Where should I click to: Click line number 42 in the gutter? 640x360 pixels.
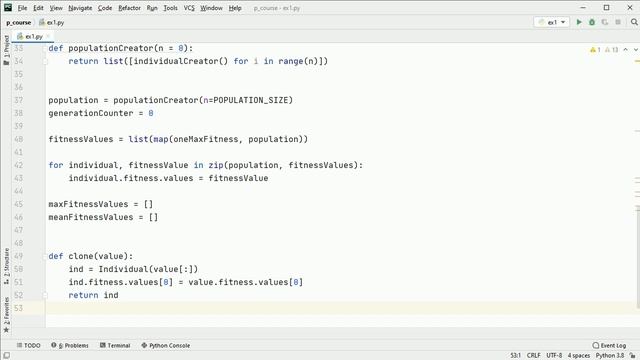pyautogui.click(x=18, y=165)
